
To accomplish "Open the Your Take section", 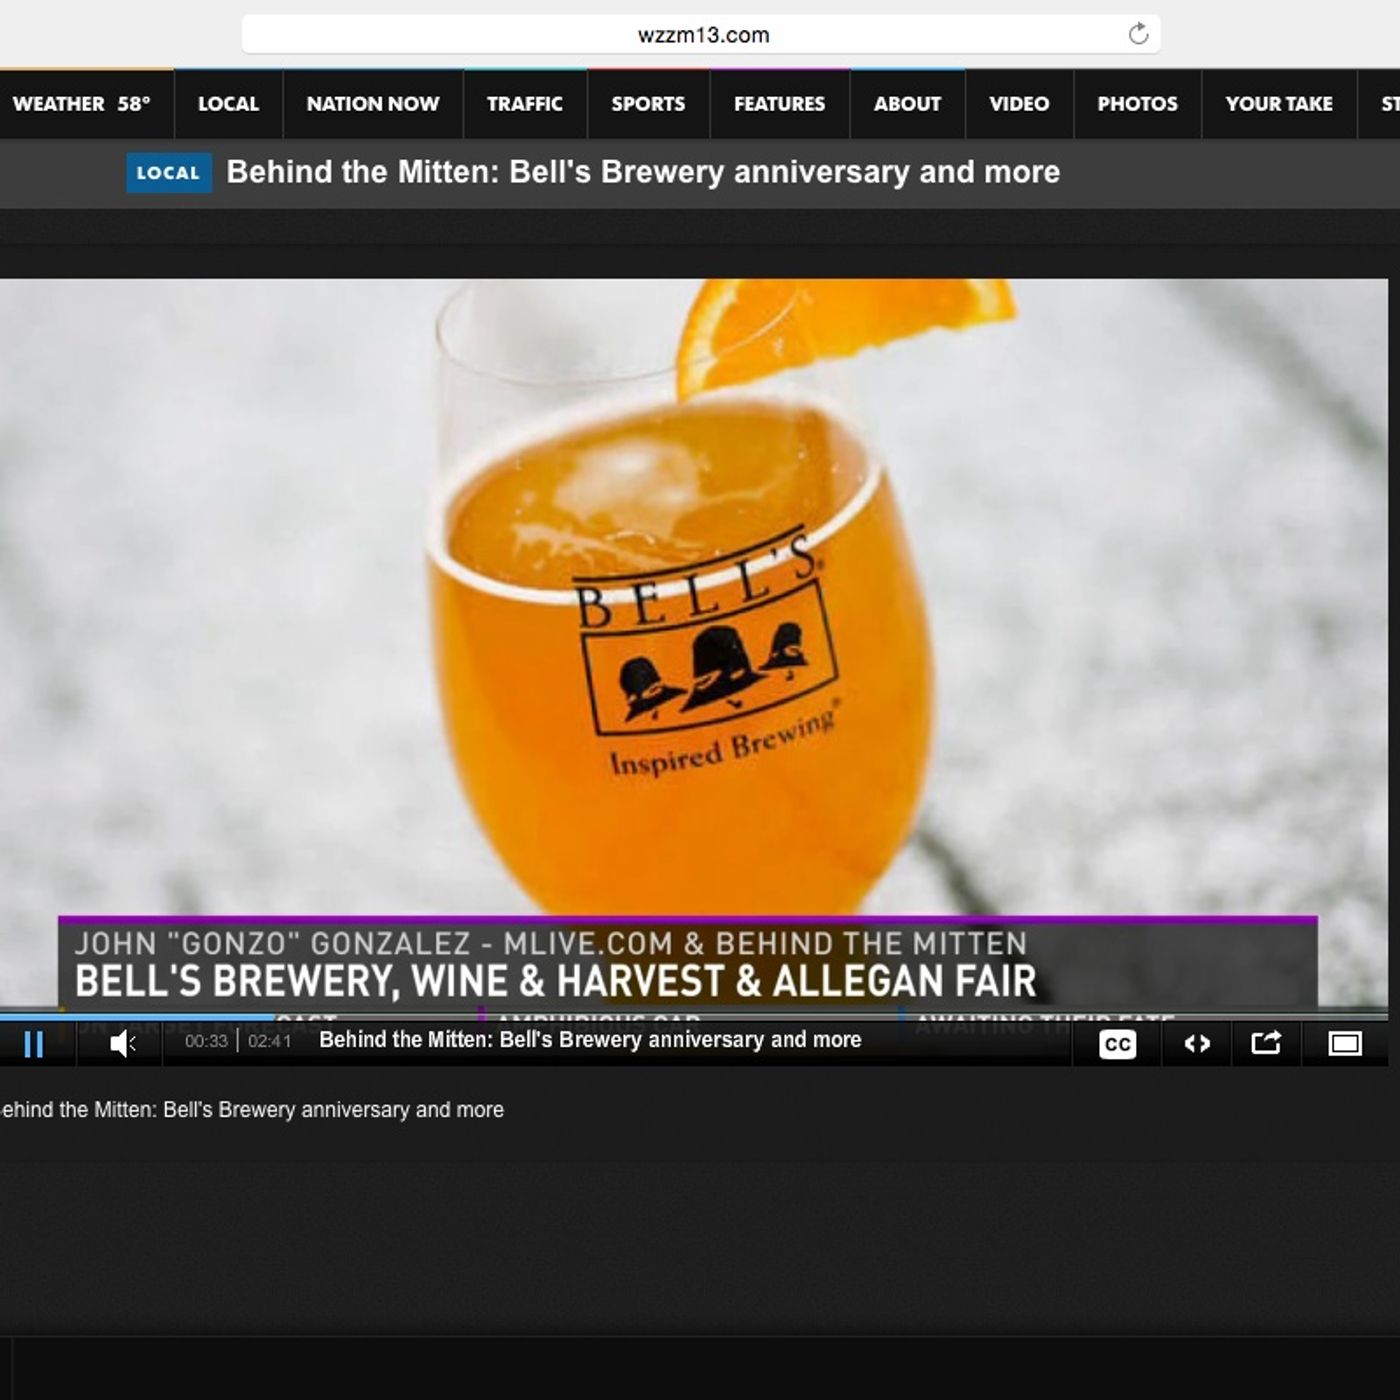I will point(1279,104).
